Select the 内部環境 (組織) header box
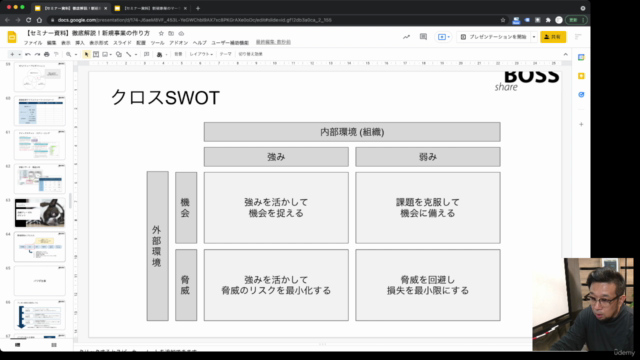 (x=352, y=132)
